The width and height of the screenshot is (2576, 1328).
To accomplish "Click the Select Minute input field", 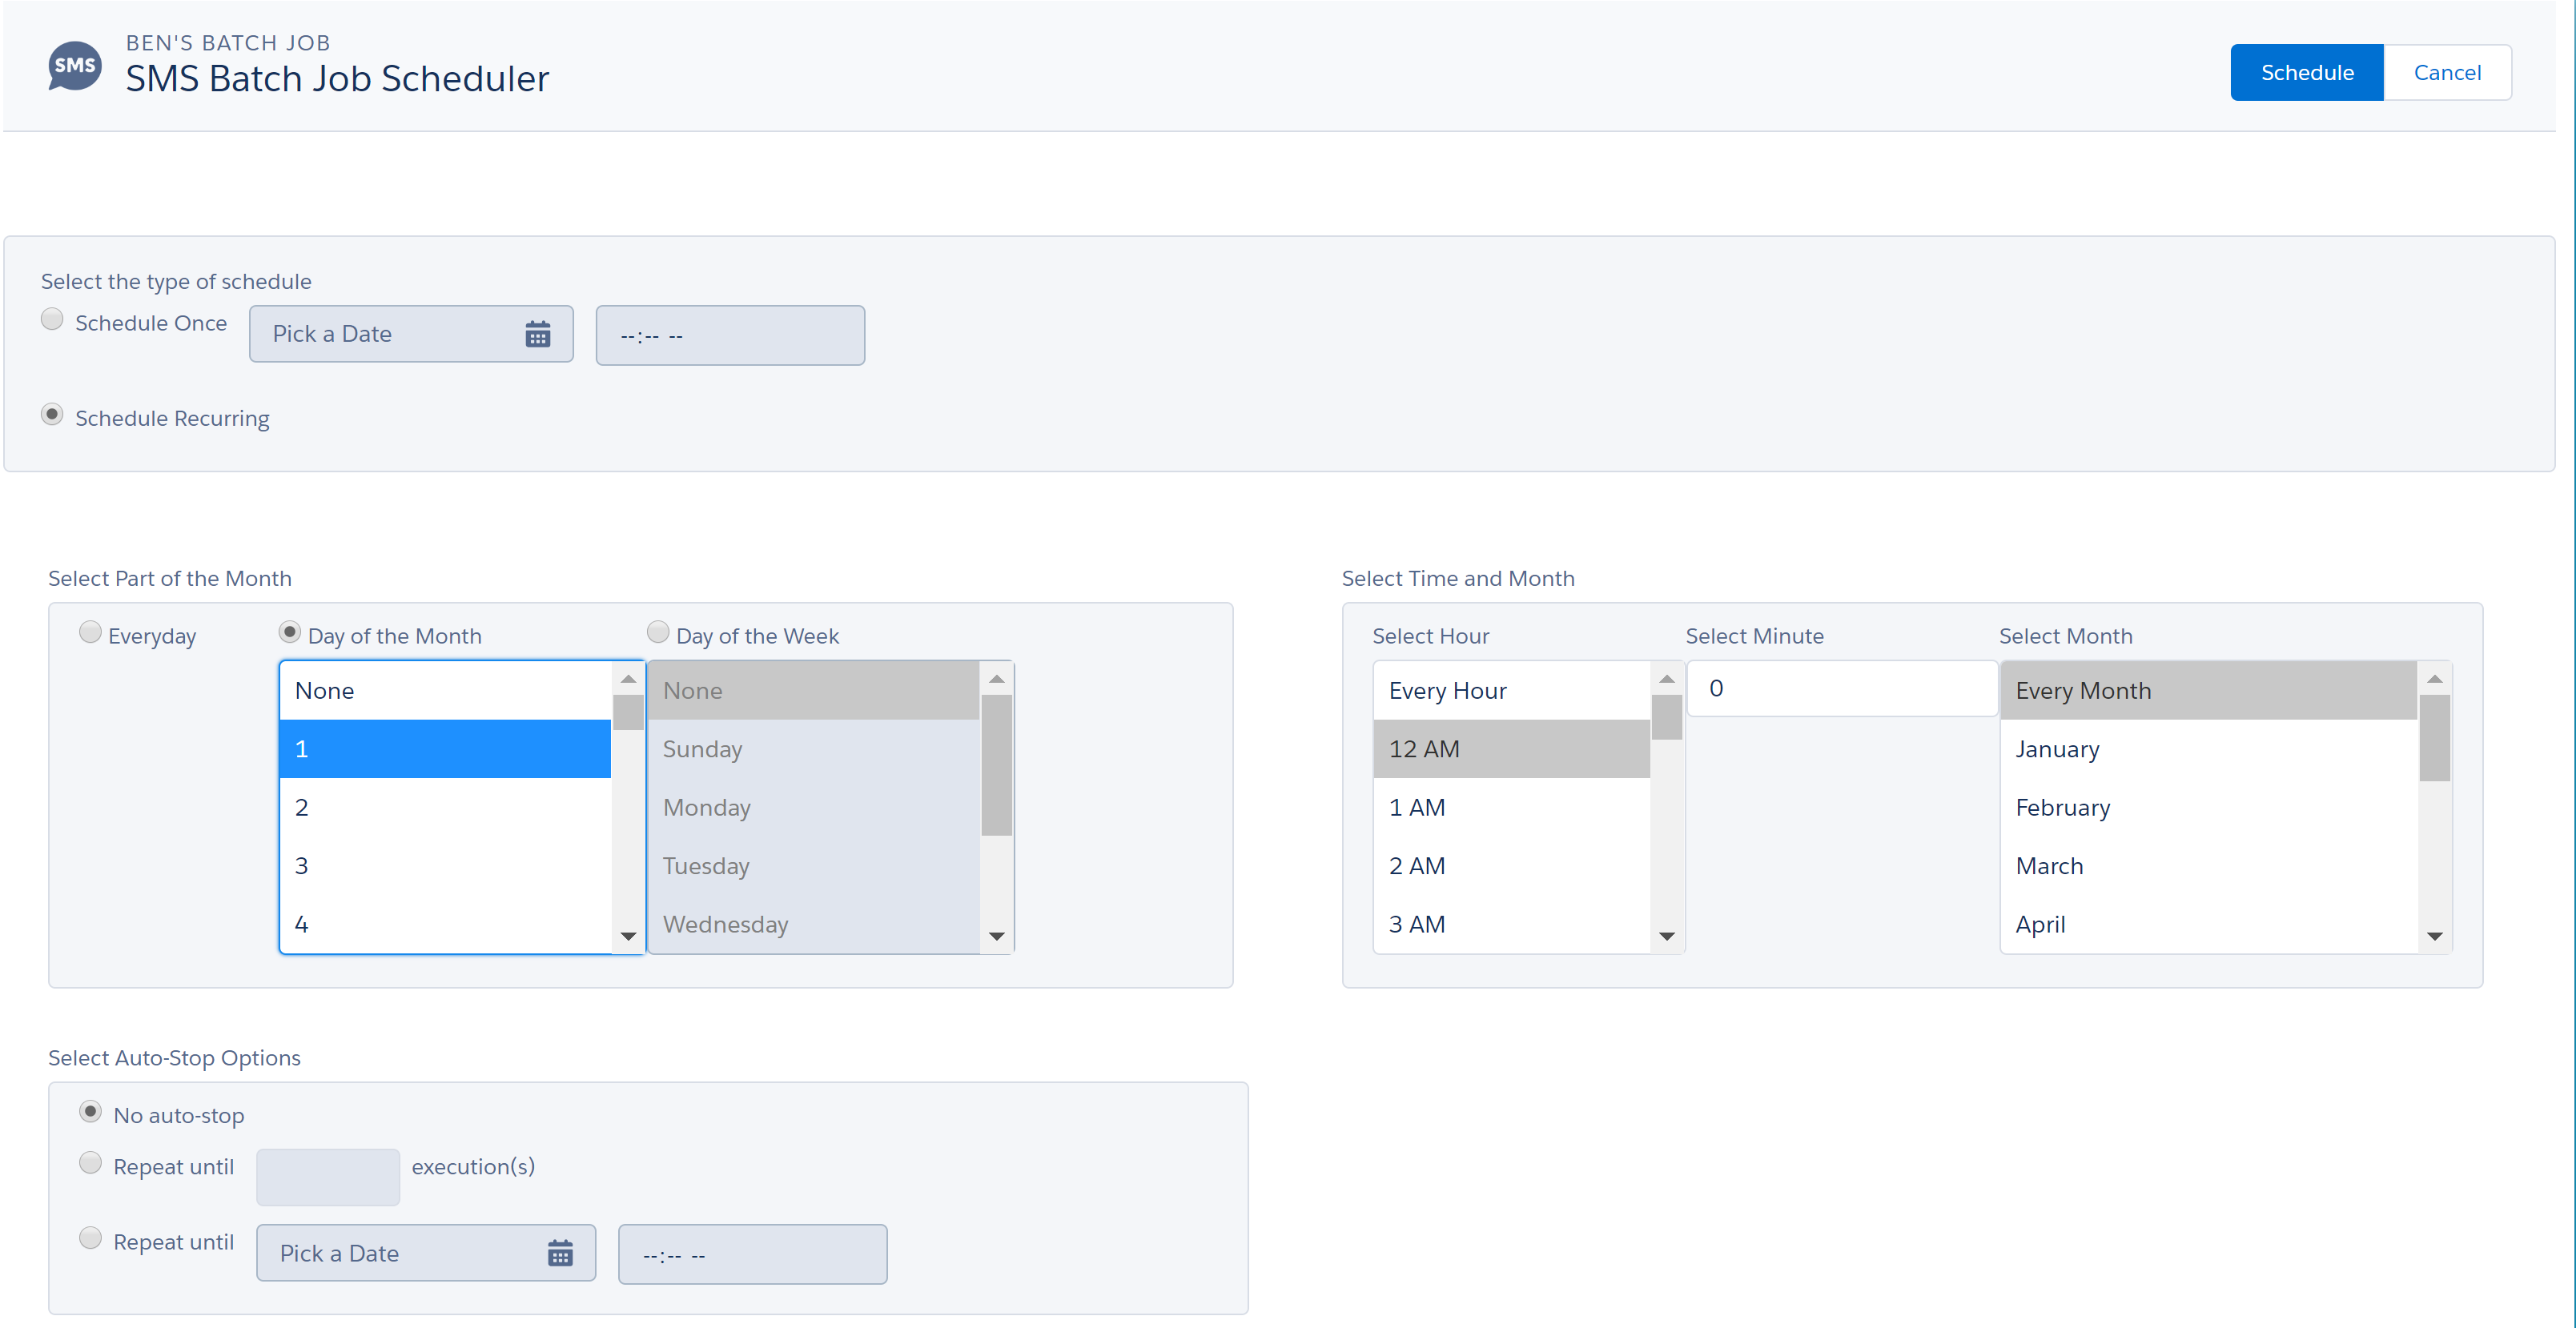I will [1840, 689].
